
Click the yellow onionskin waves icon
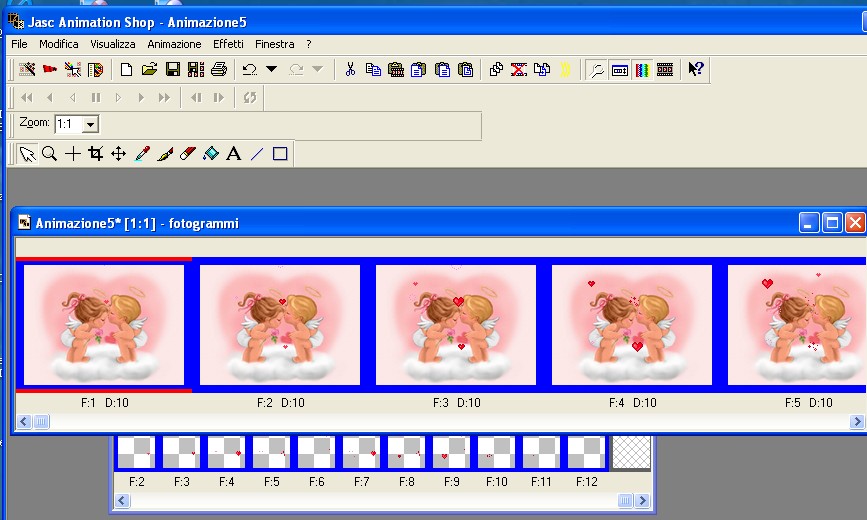click(x=565, y=69)
